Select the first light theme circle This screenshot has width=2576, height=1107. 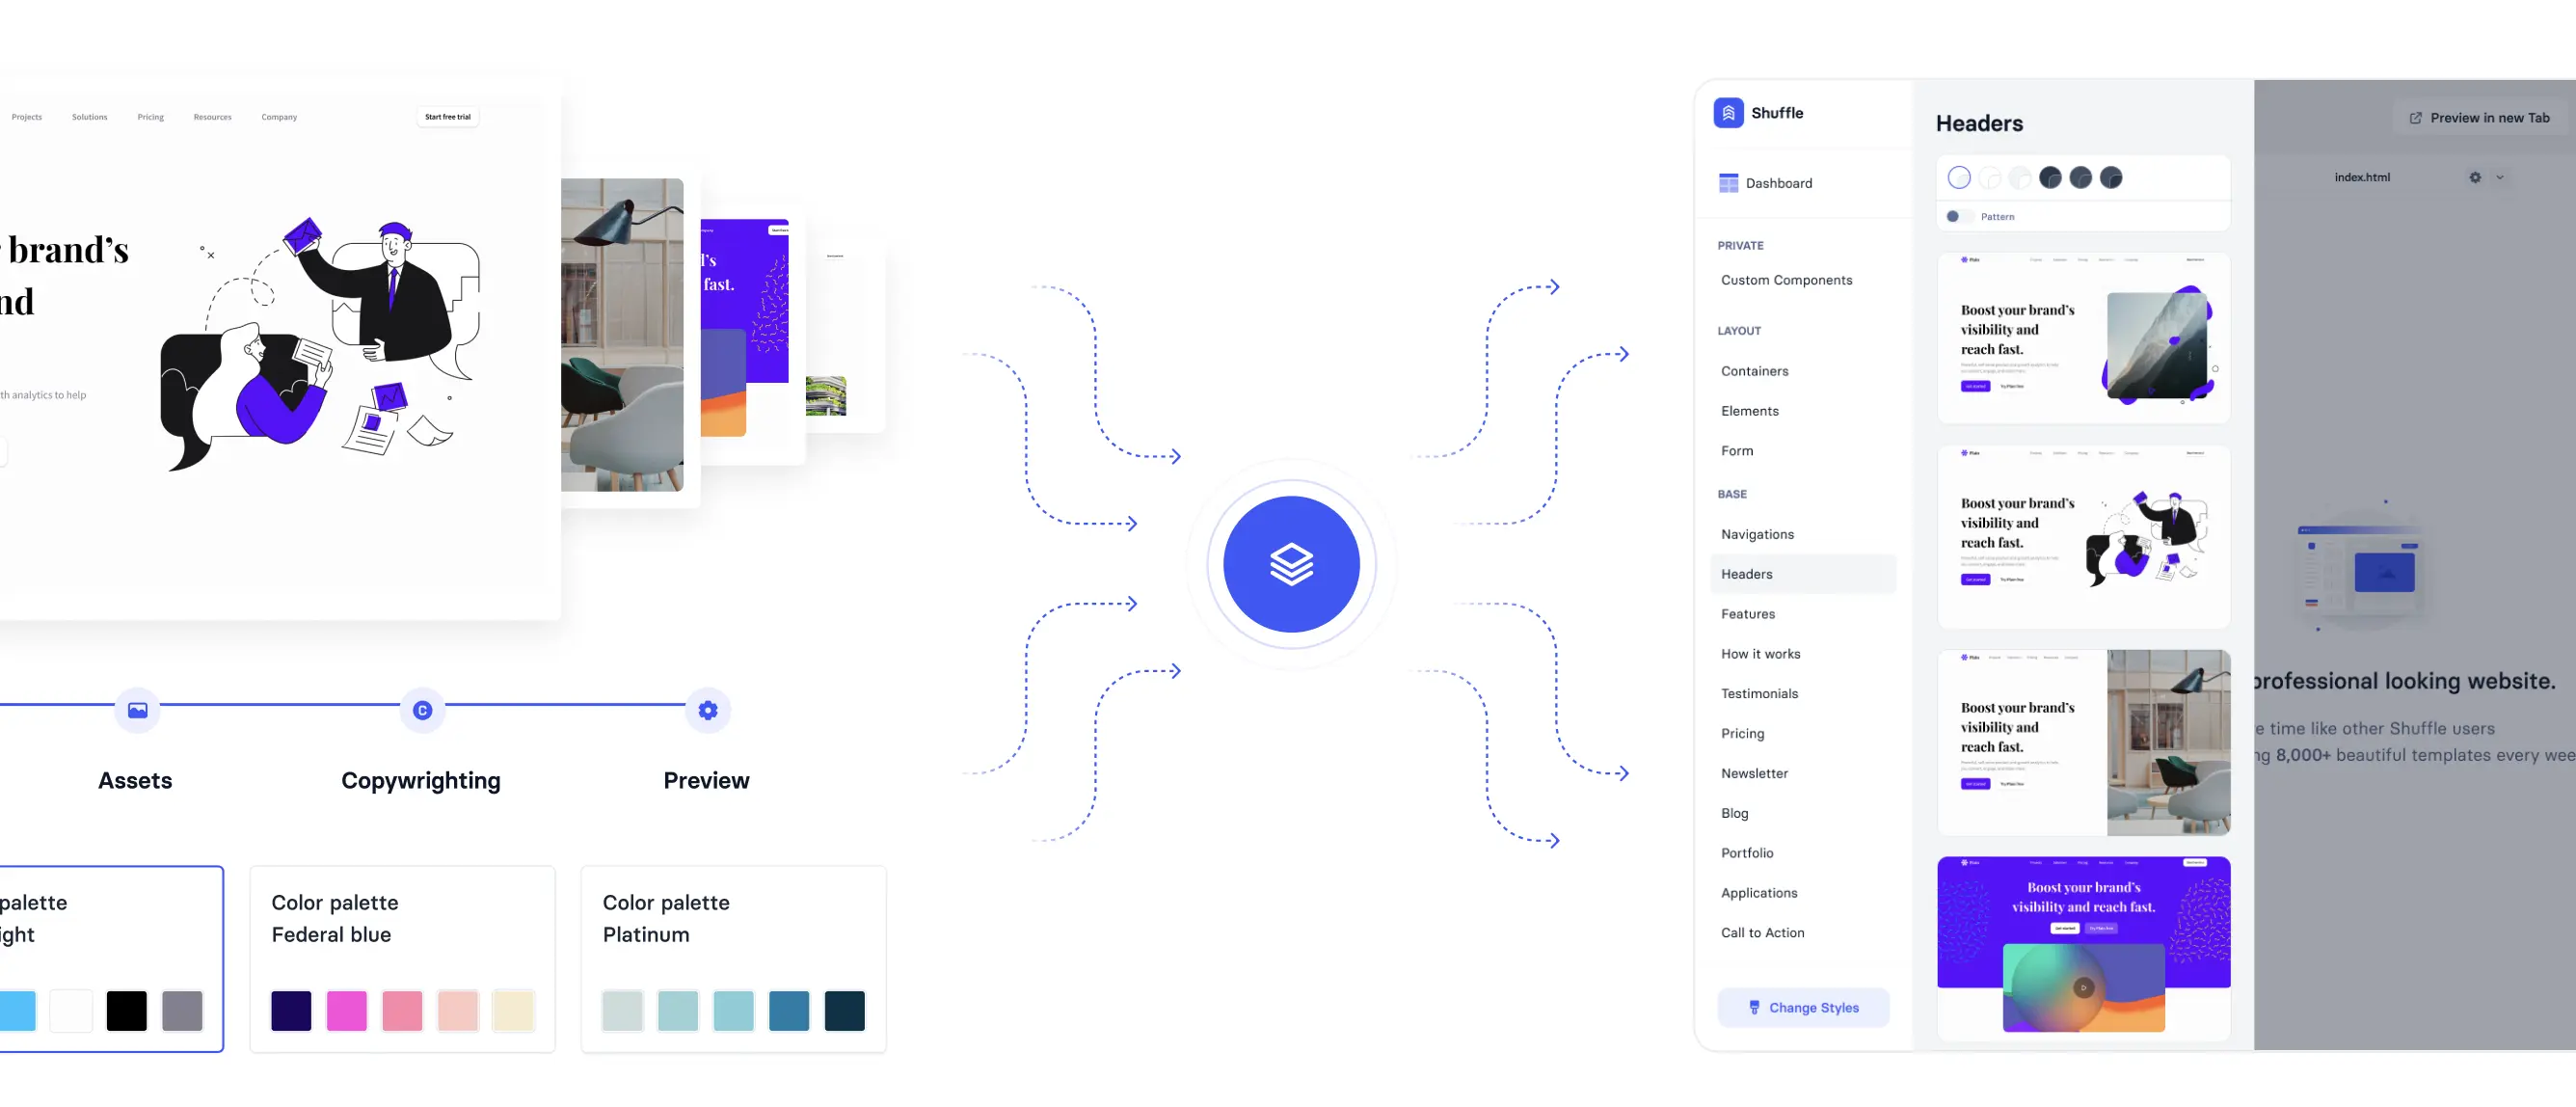click(x=1960, y=177)
